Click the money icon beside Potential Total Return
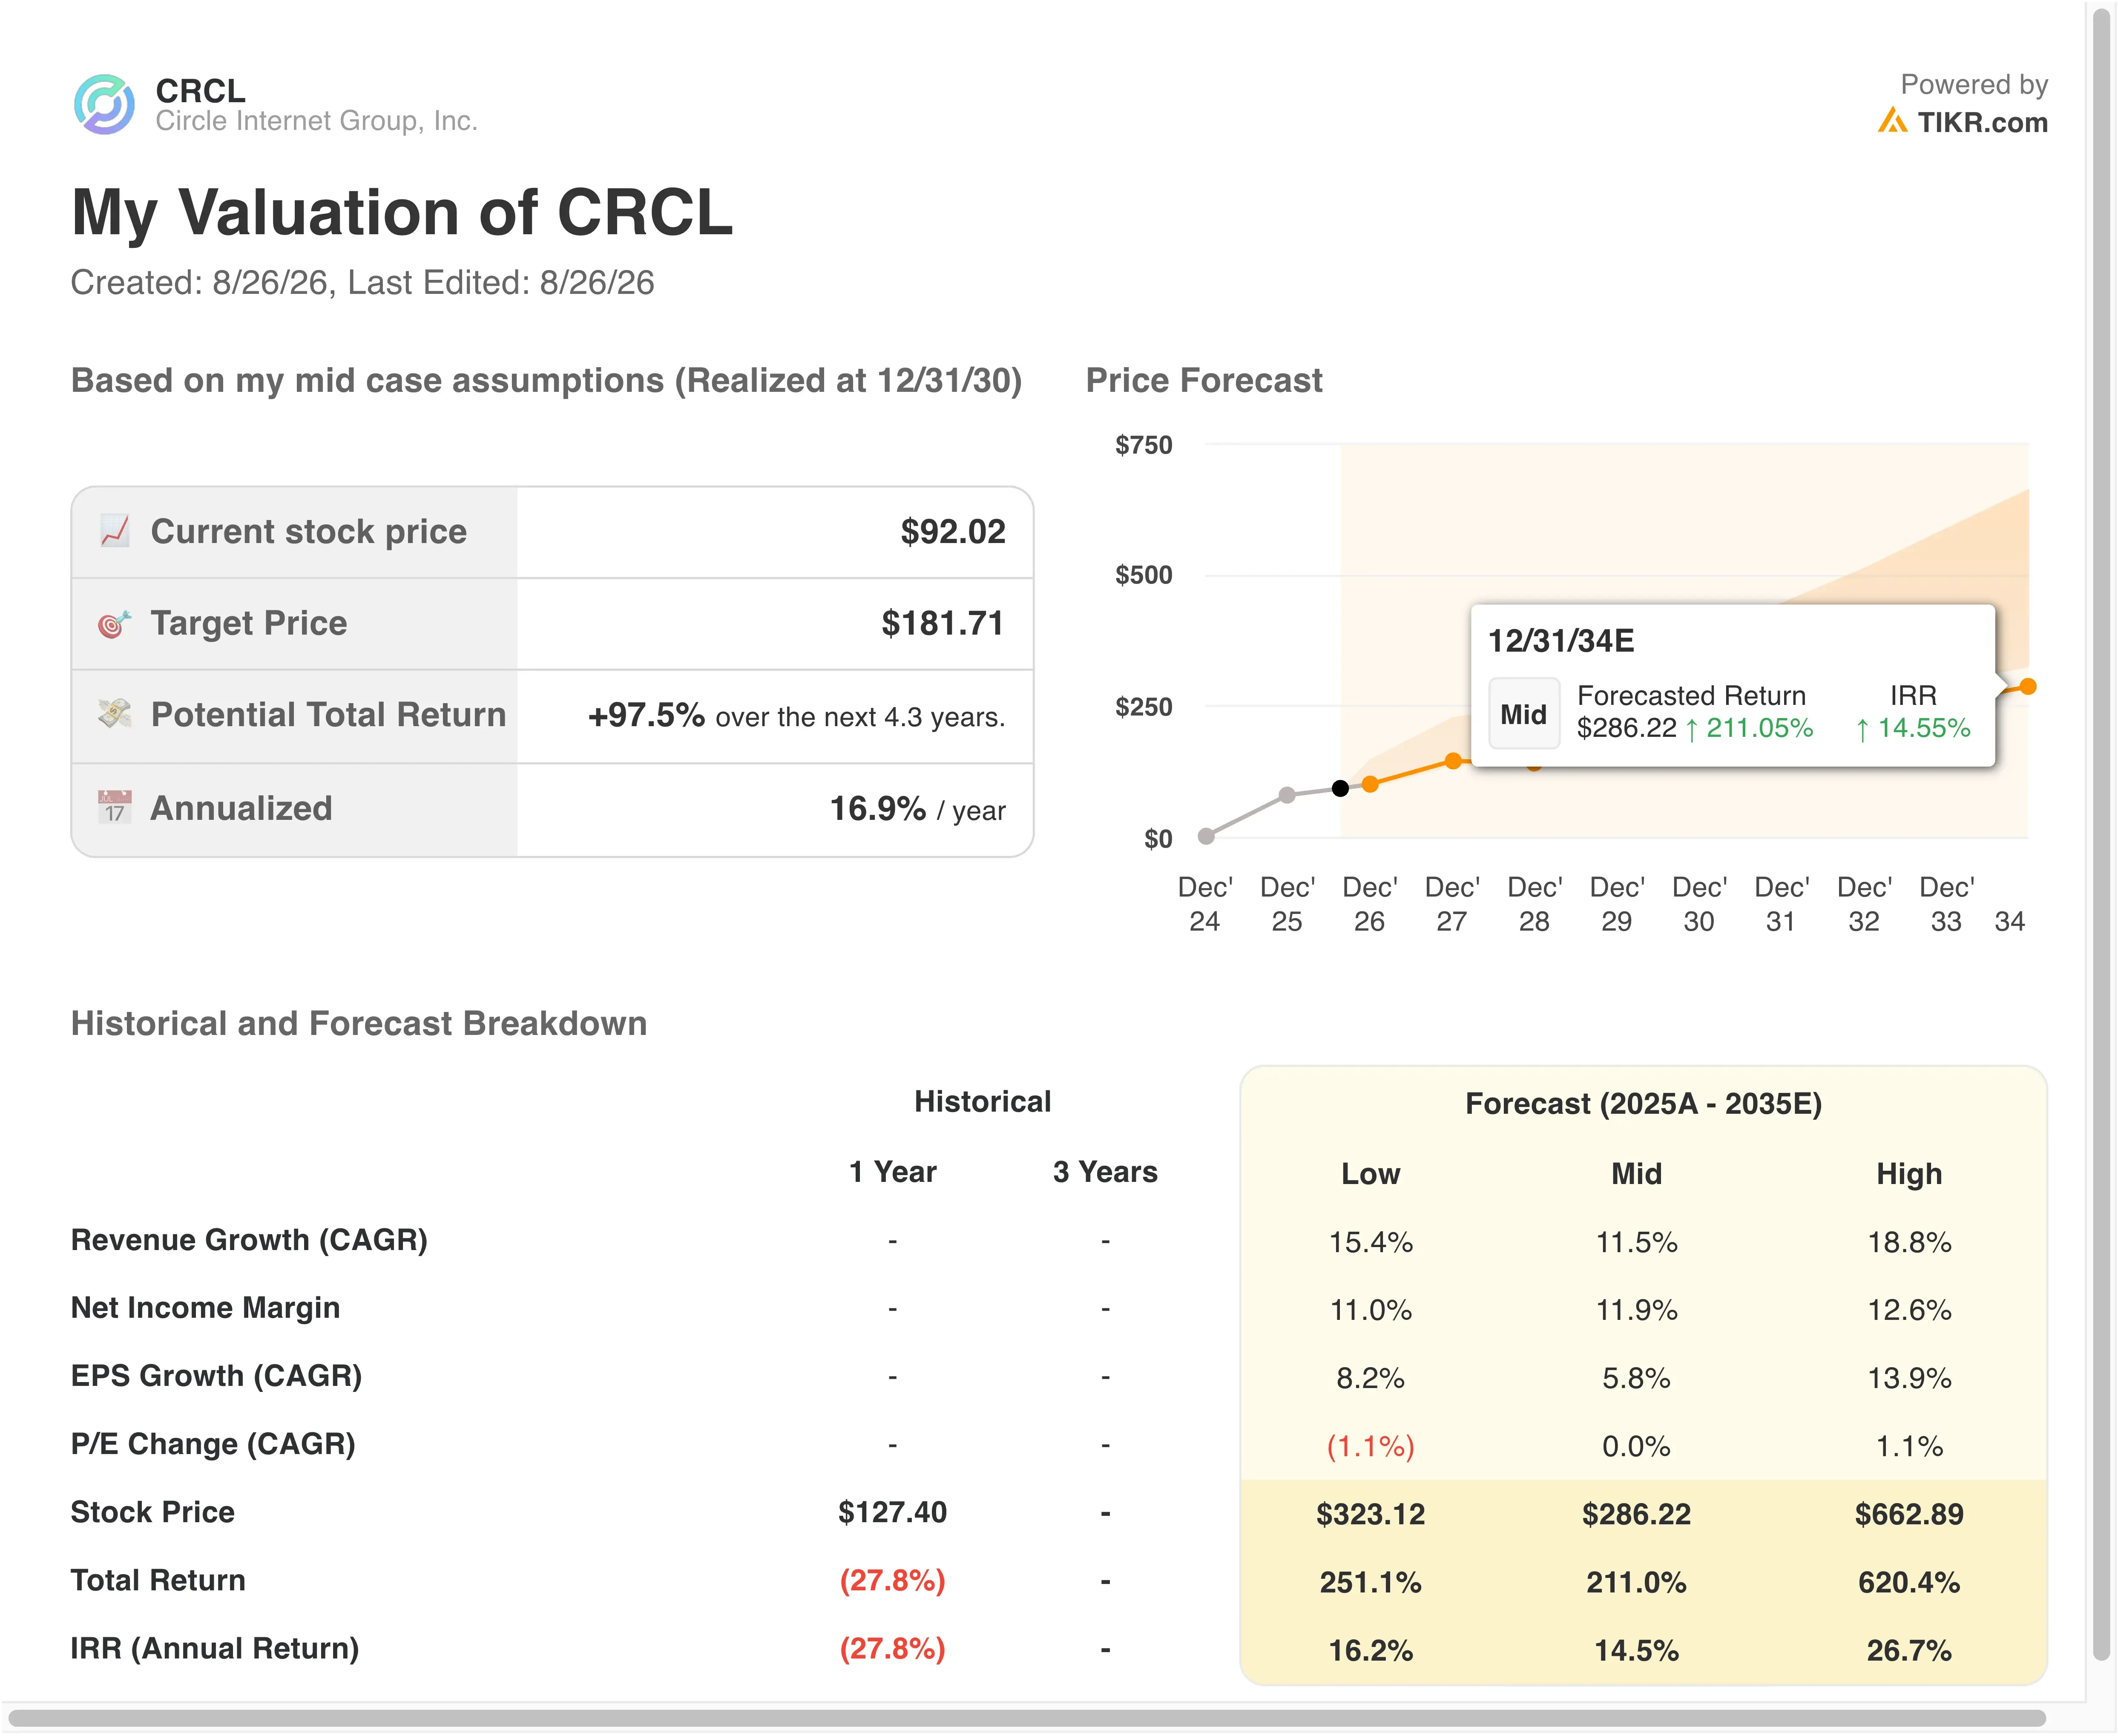The image size is (2118, 1736). pyautogui.click(x=115, y=714)
